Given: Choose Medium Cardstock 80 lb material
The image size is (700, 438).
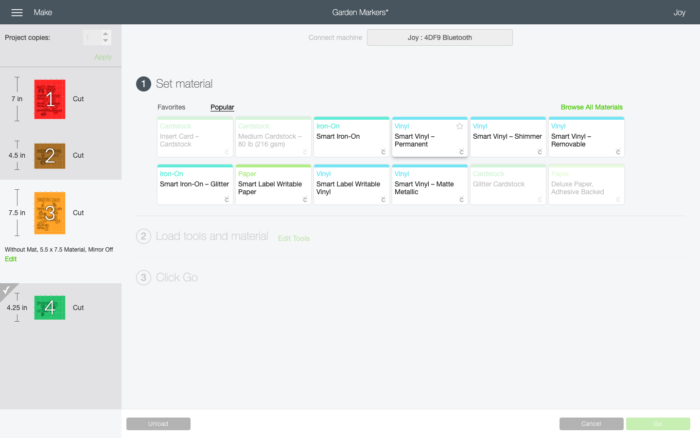Looking at the screenshot, I should pyautogui.click(x=273, y=137).
